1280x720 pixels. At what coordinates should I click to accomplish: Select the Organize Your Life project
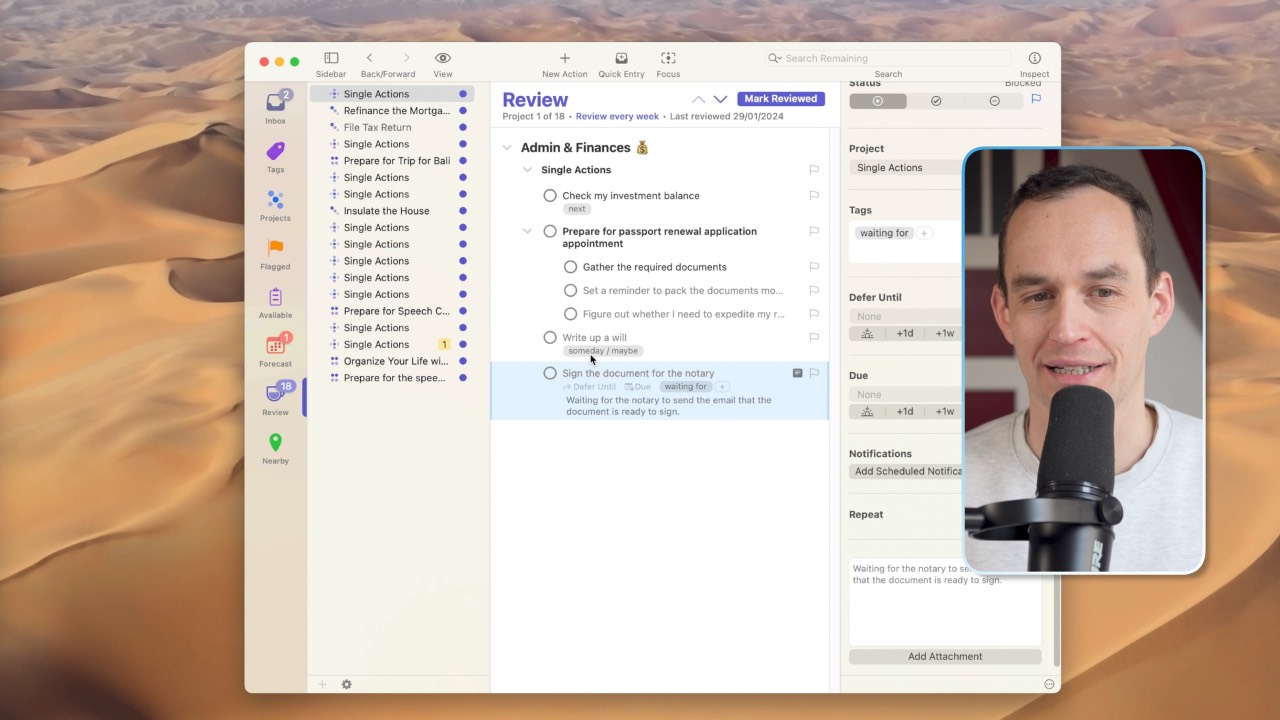pos(398,361)
